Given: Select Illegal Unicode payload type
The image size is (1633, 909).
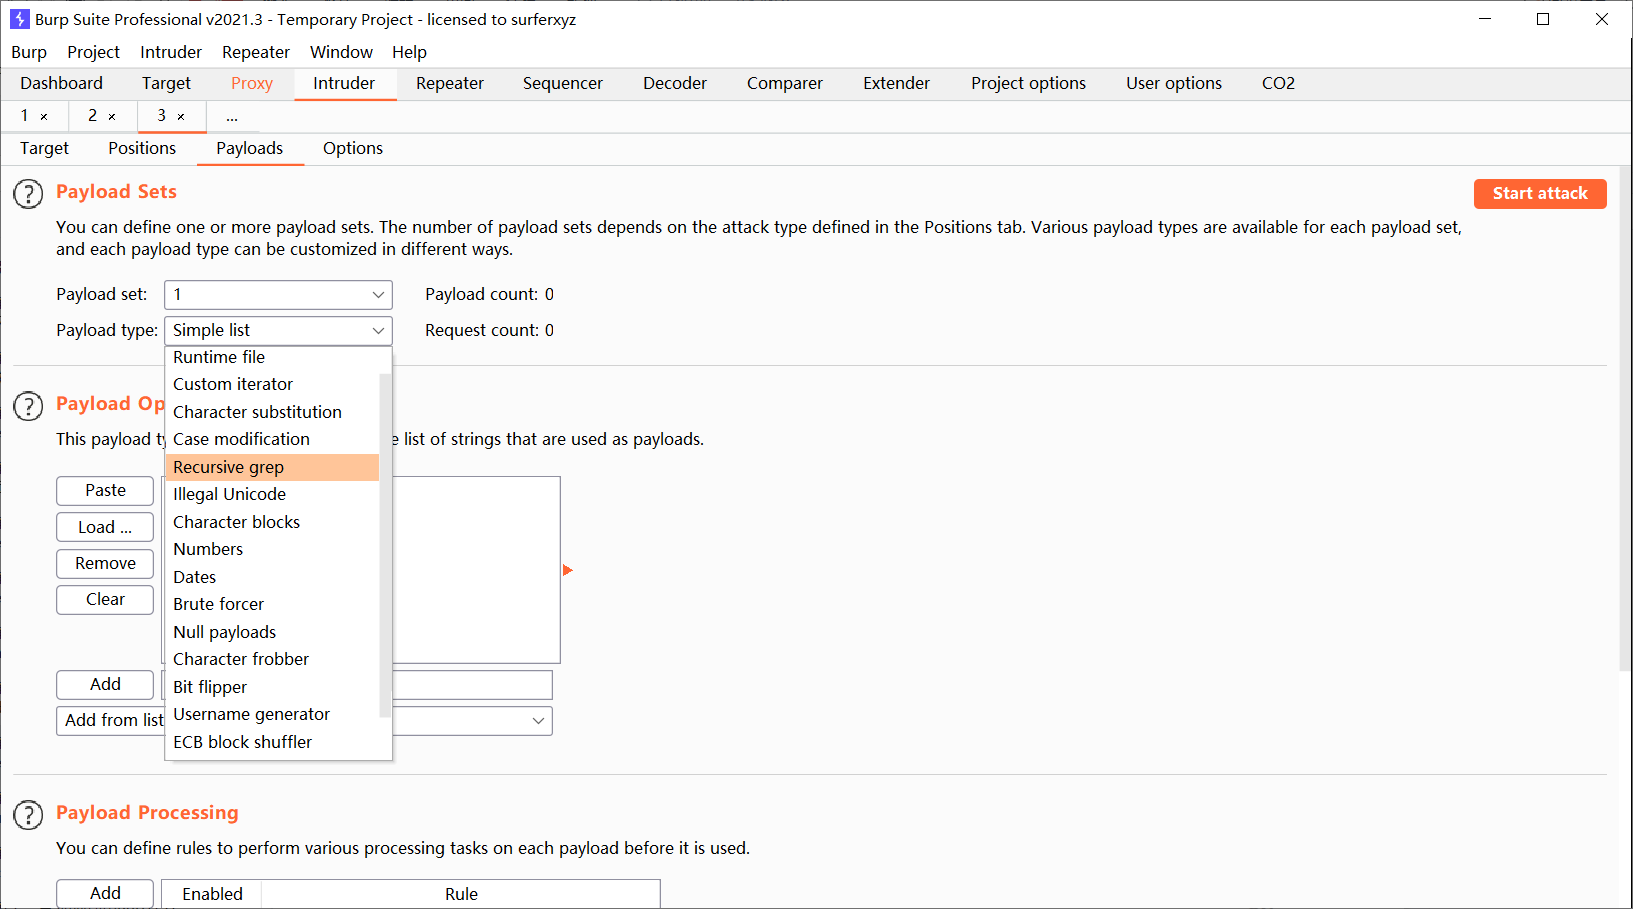Looking at the screenshot, I should point(272,494).
